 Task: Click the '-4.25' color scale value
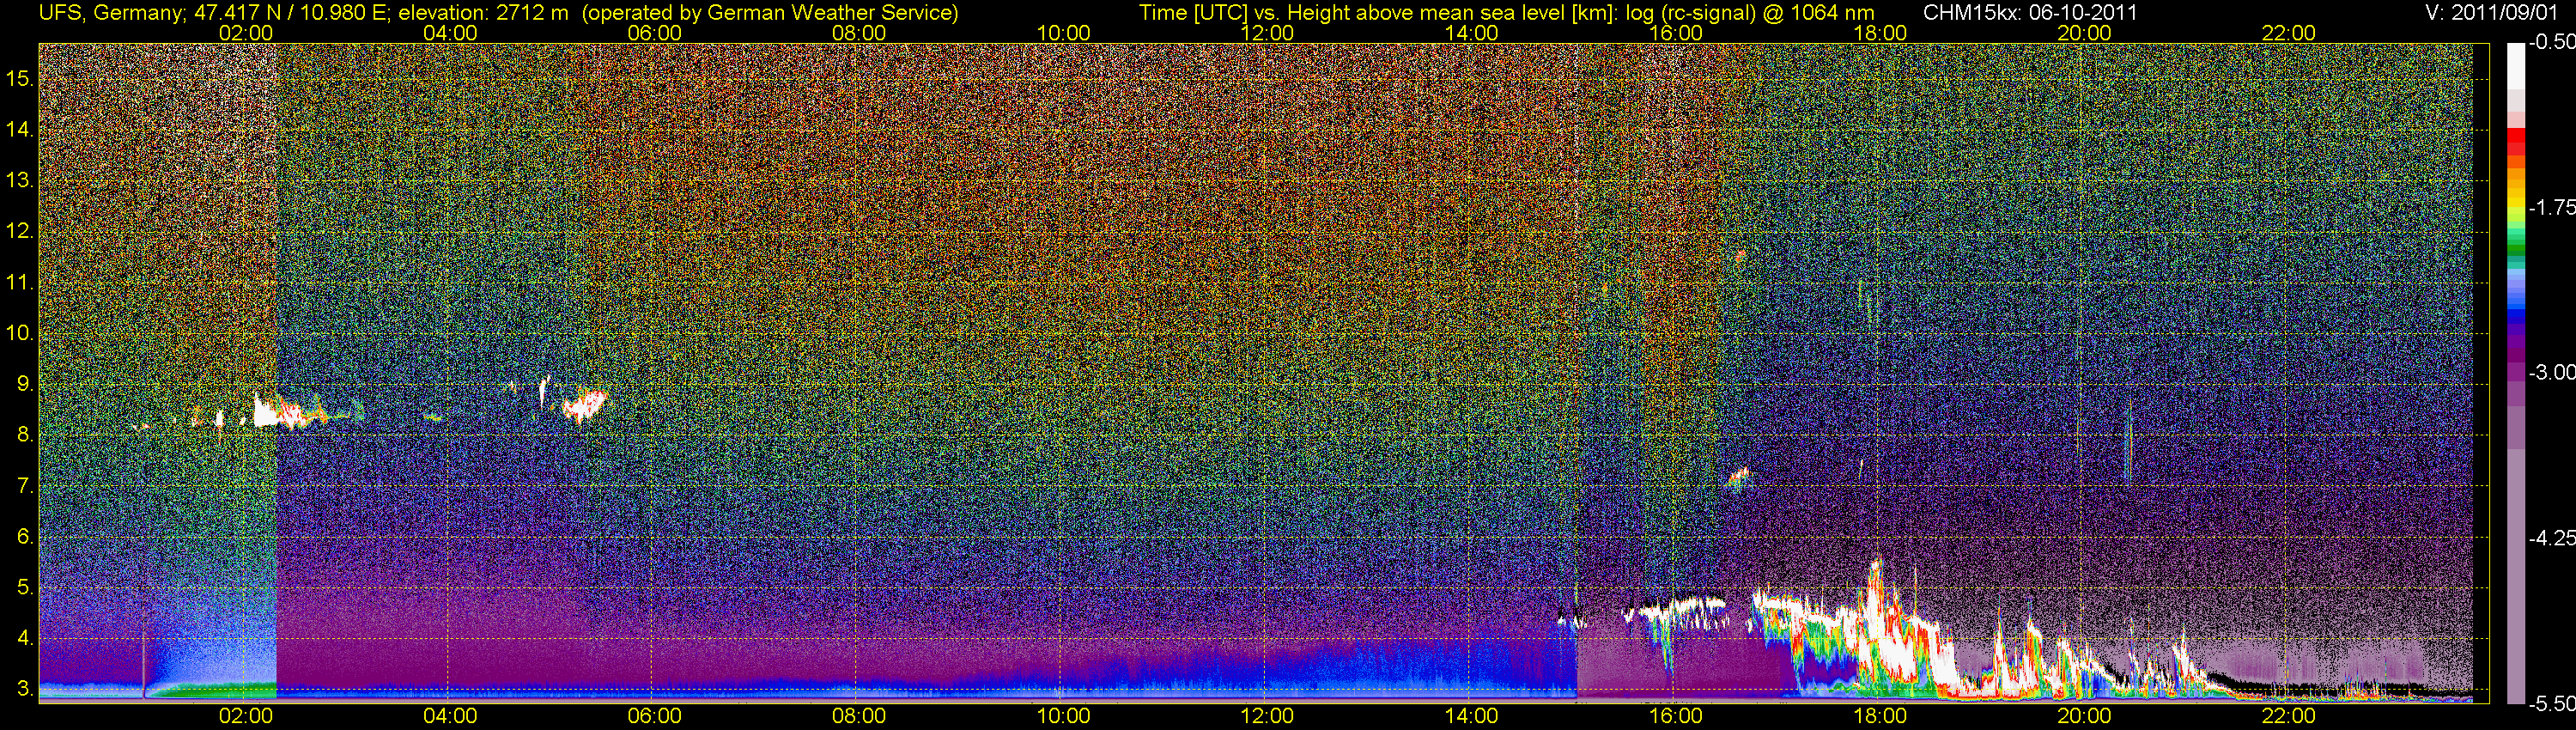pyautogui.click(x=2551, y=538)
